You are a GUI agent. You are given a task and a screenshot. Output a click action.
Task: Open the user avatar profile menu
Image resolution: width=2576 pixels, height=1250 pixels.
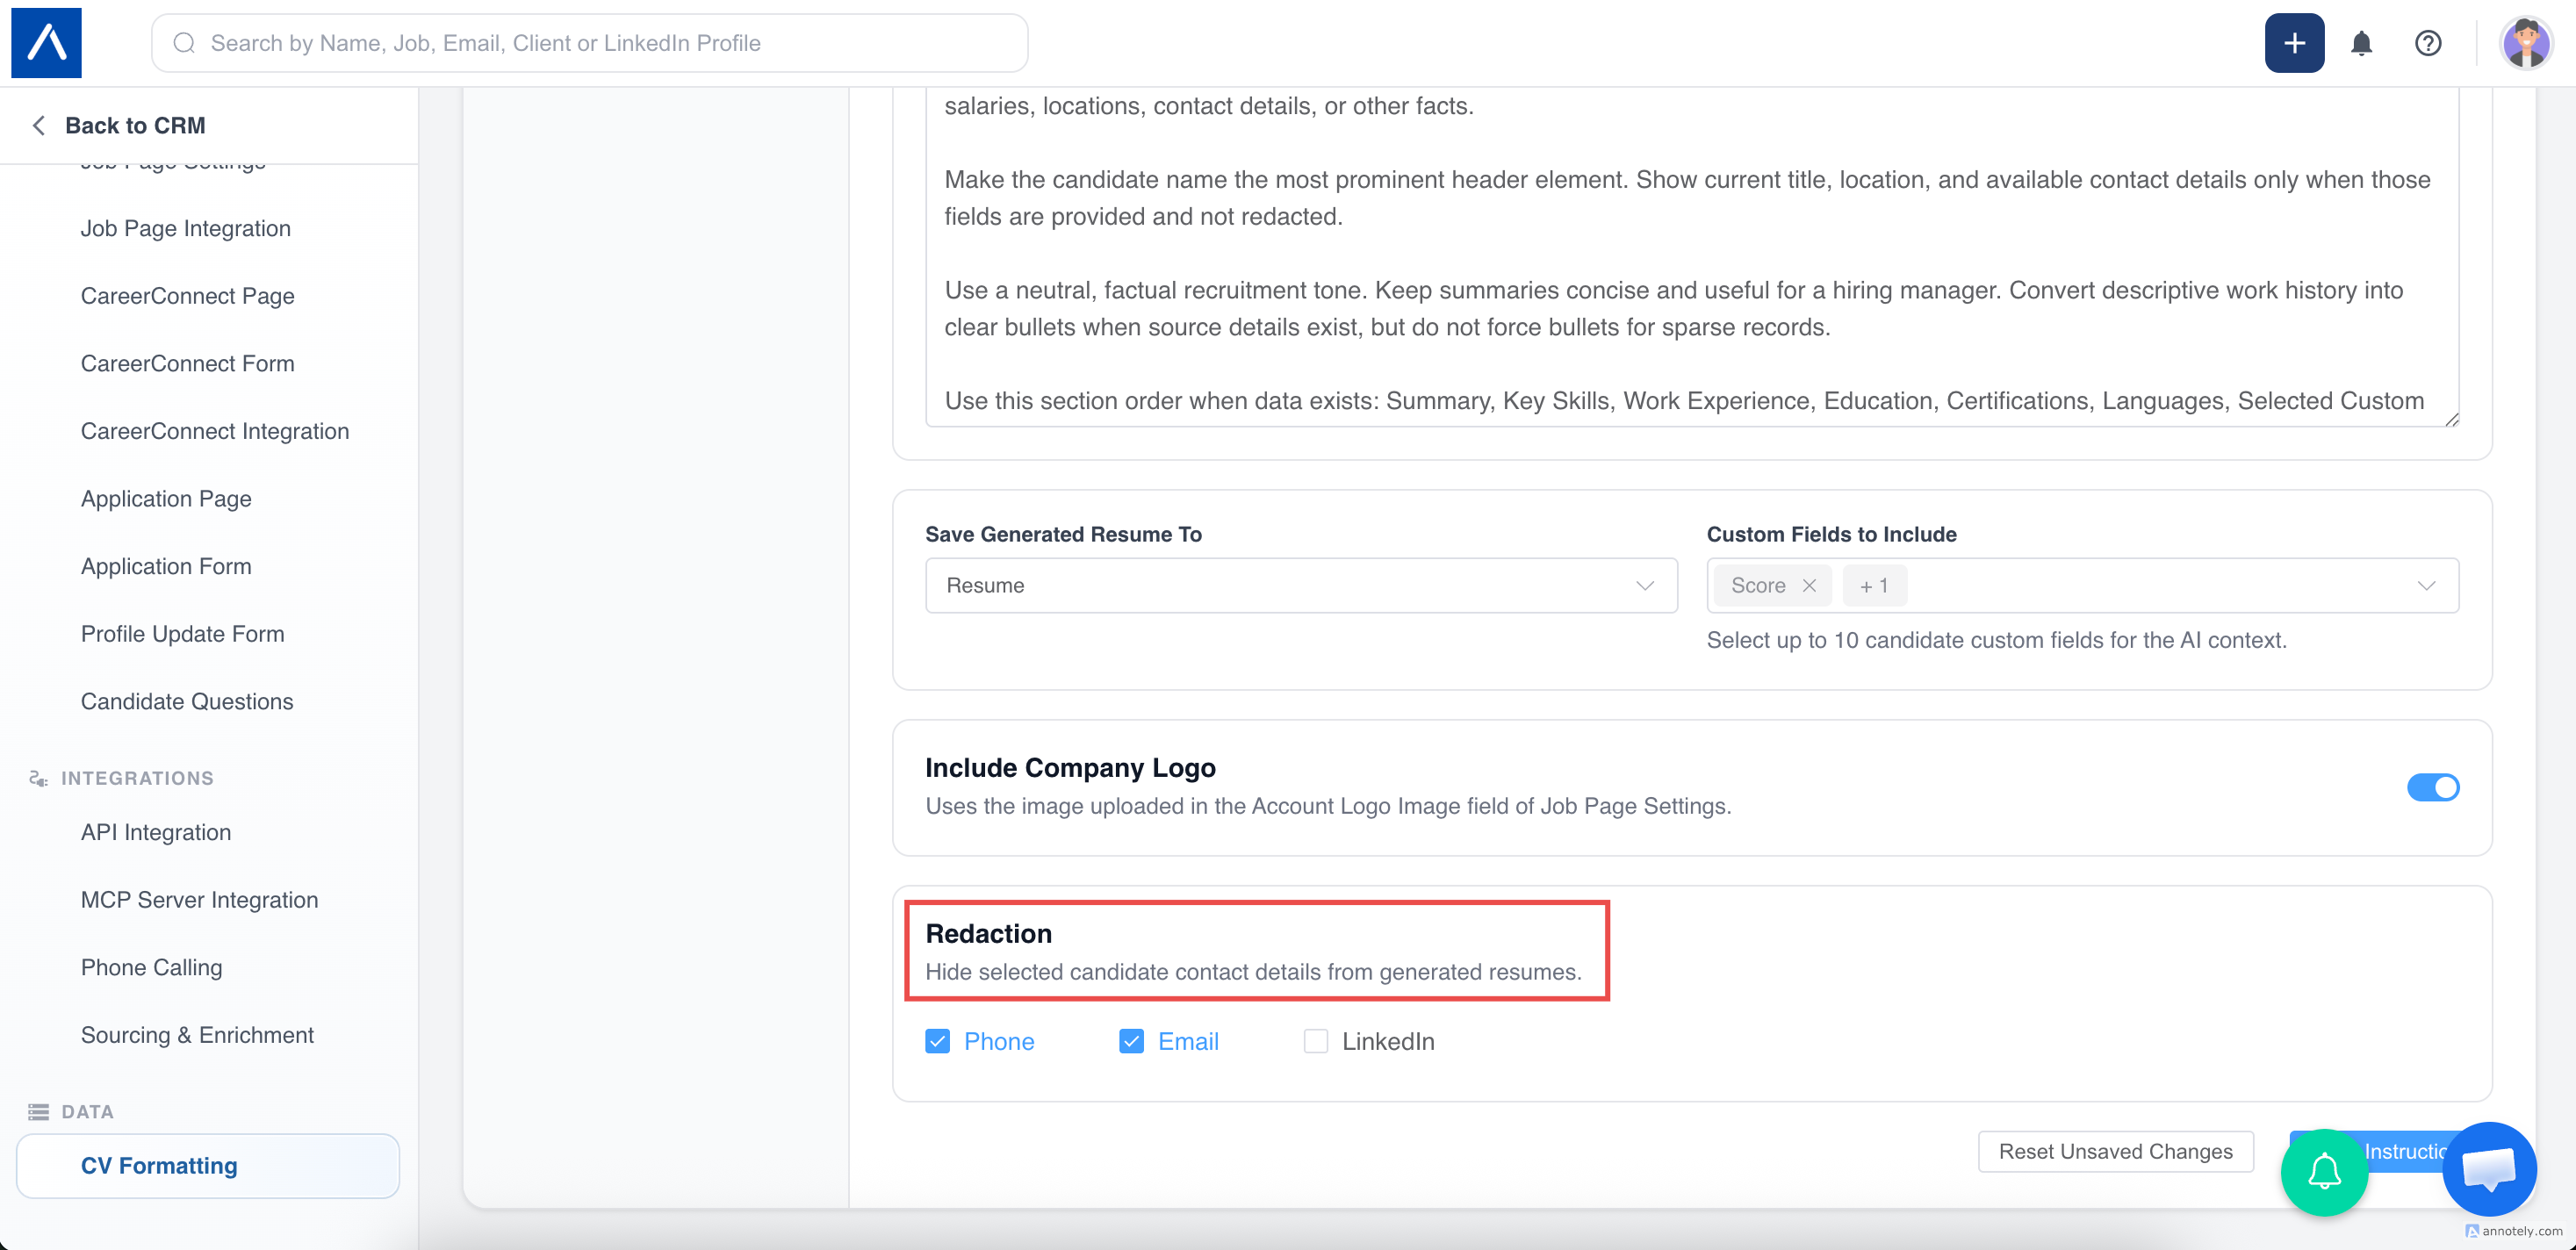(2525, 43)
